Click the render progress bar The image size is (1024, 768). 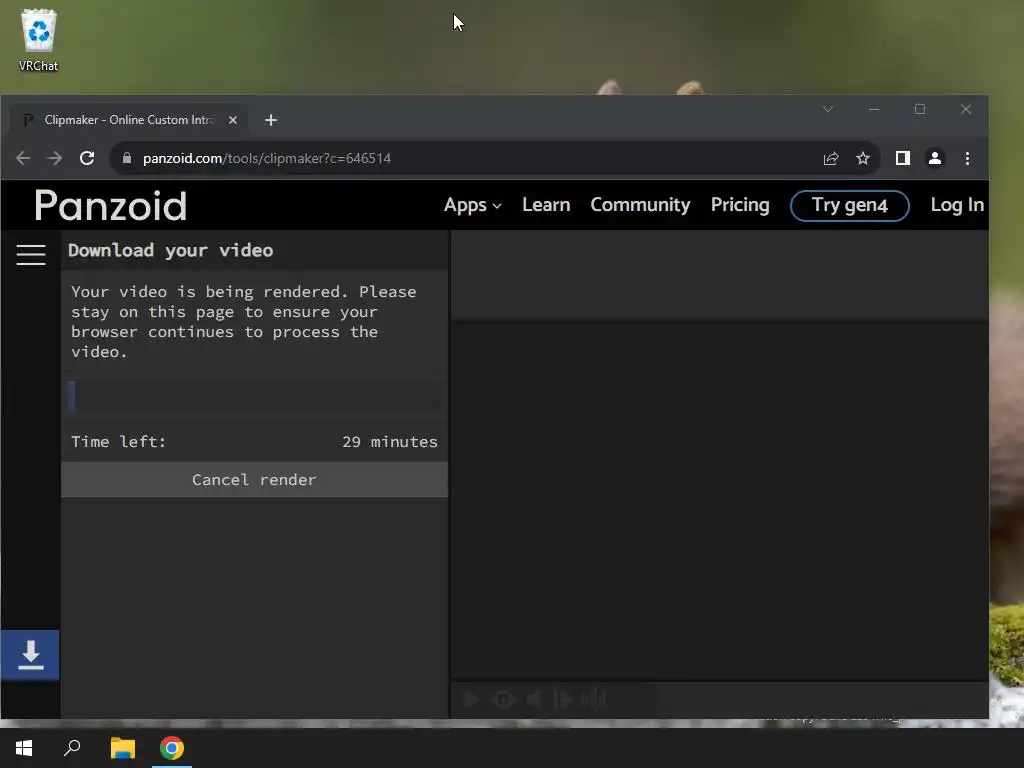[x=254, y=396]
